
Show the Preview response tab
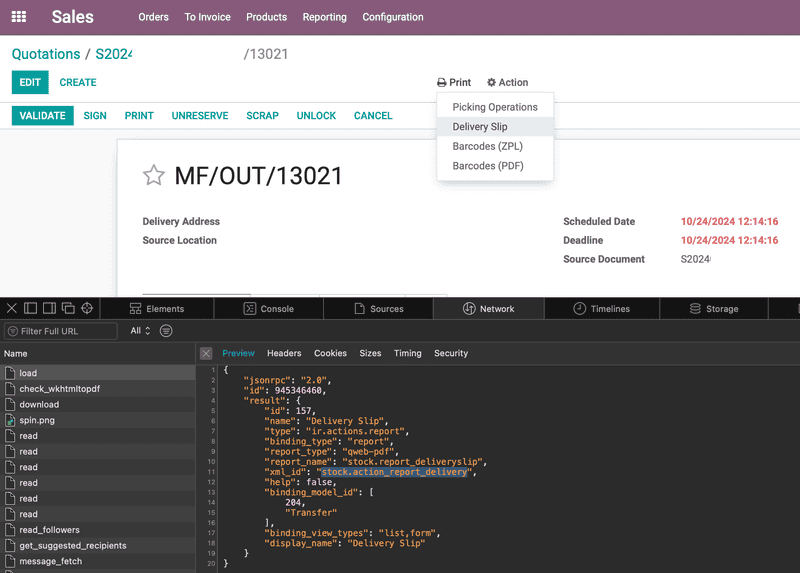[238, 353]
